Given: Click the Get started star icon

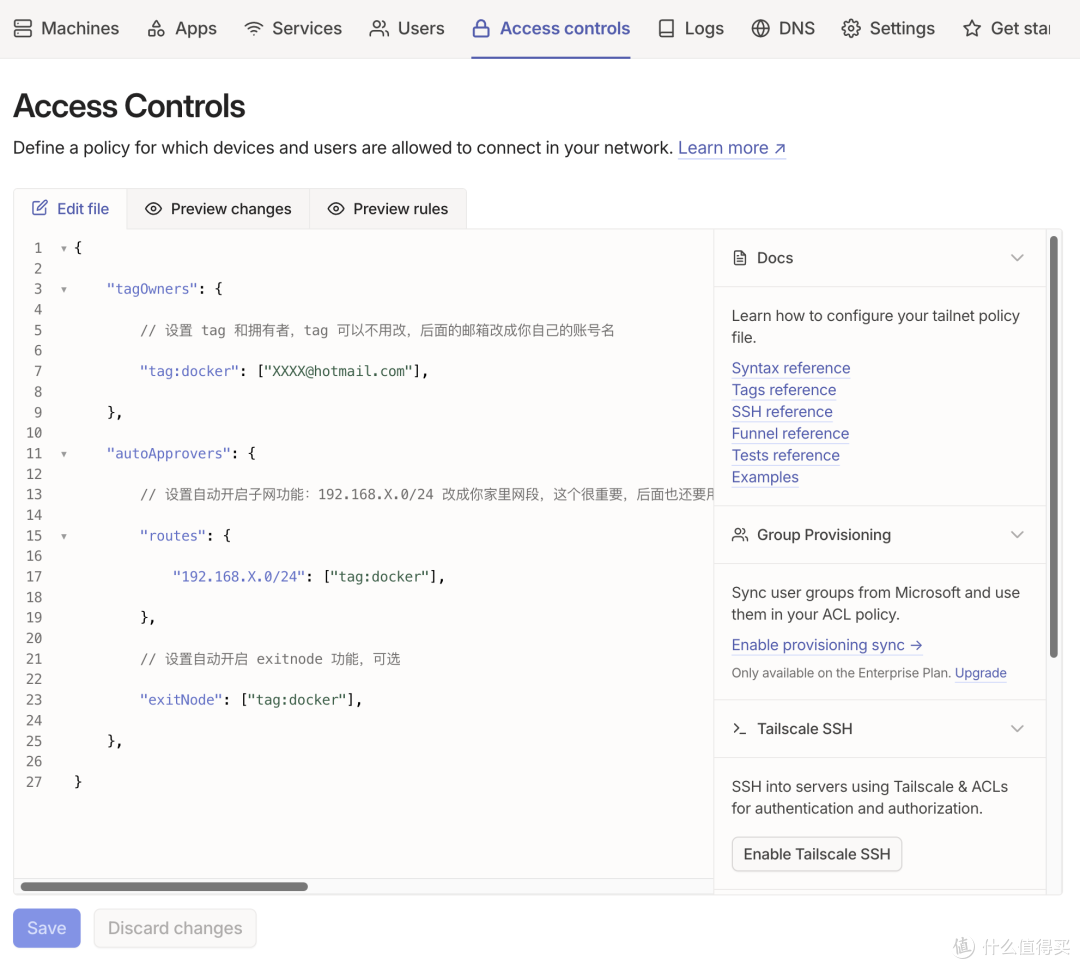Looking at the screenshot, I should 972,28.
